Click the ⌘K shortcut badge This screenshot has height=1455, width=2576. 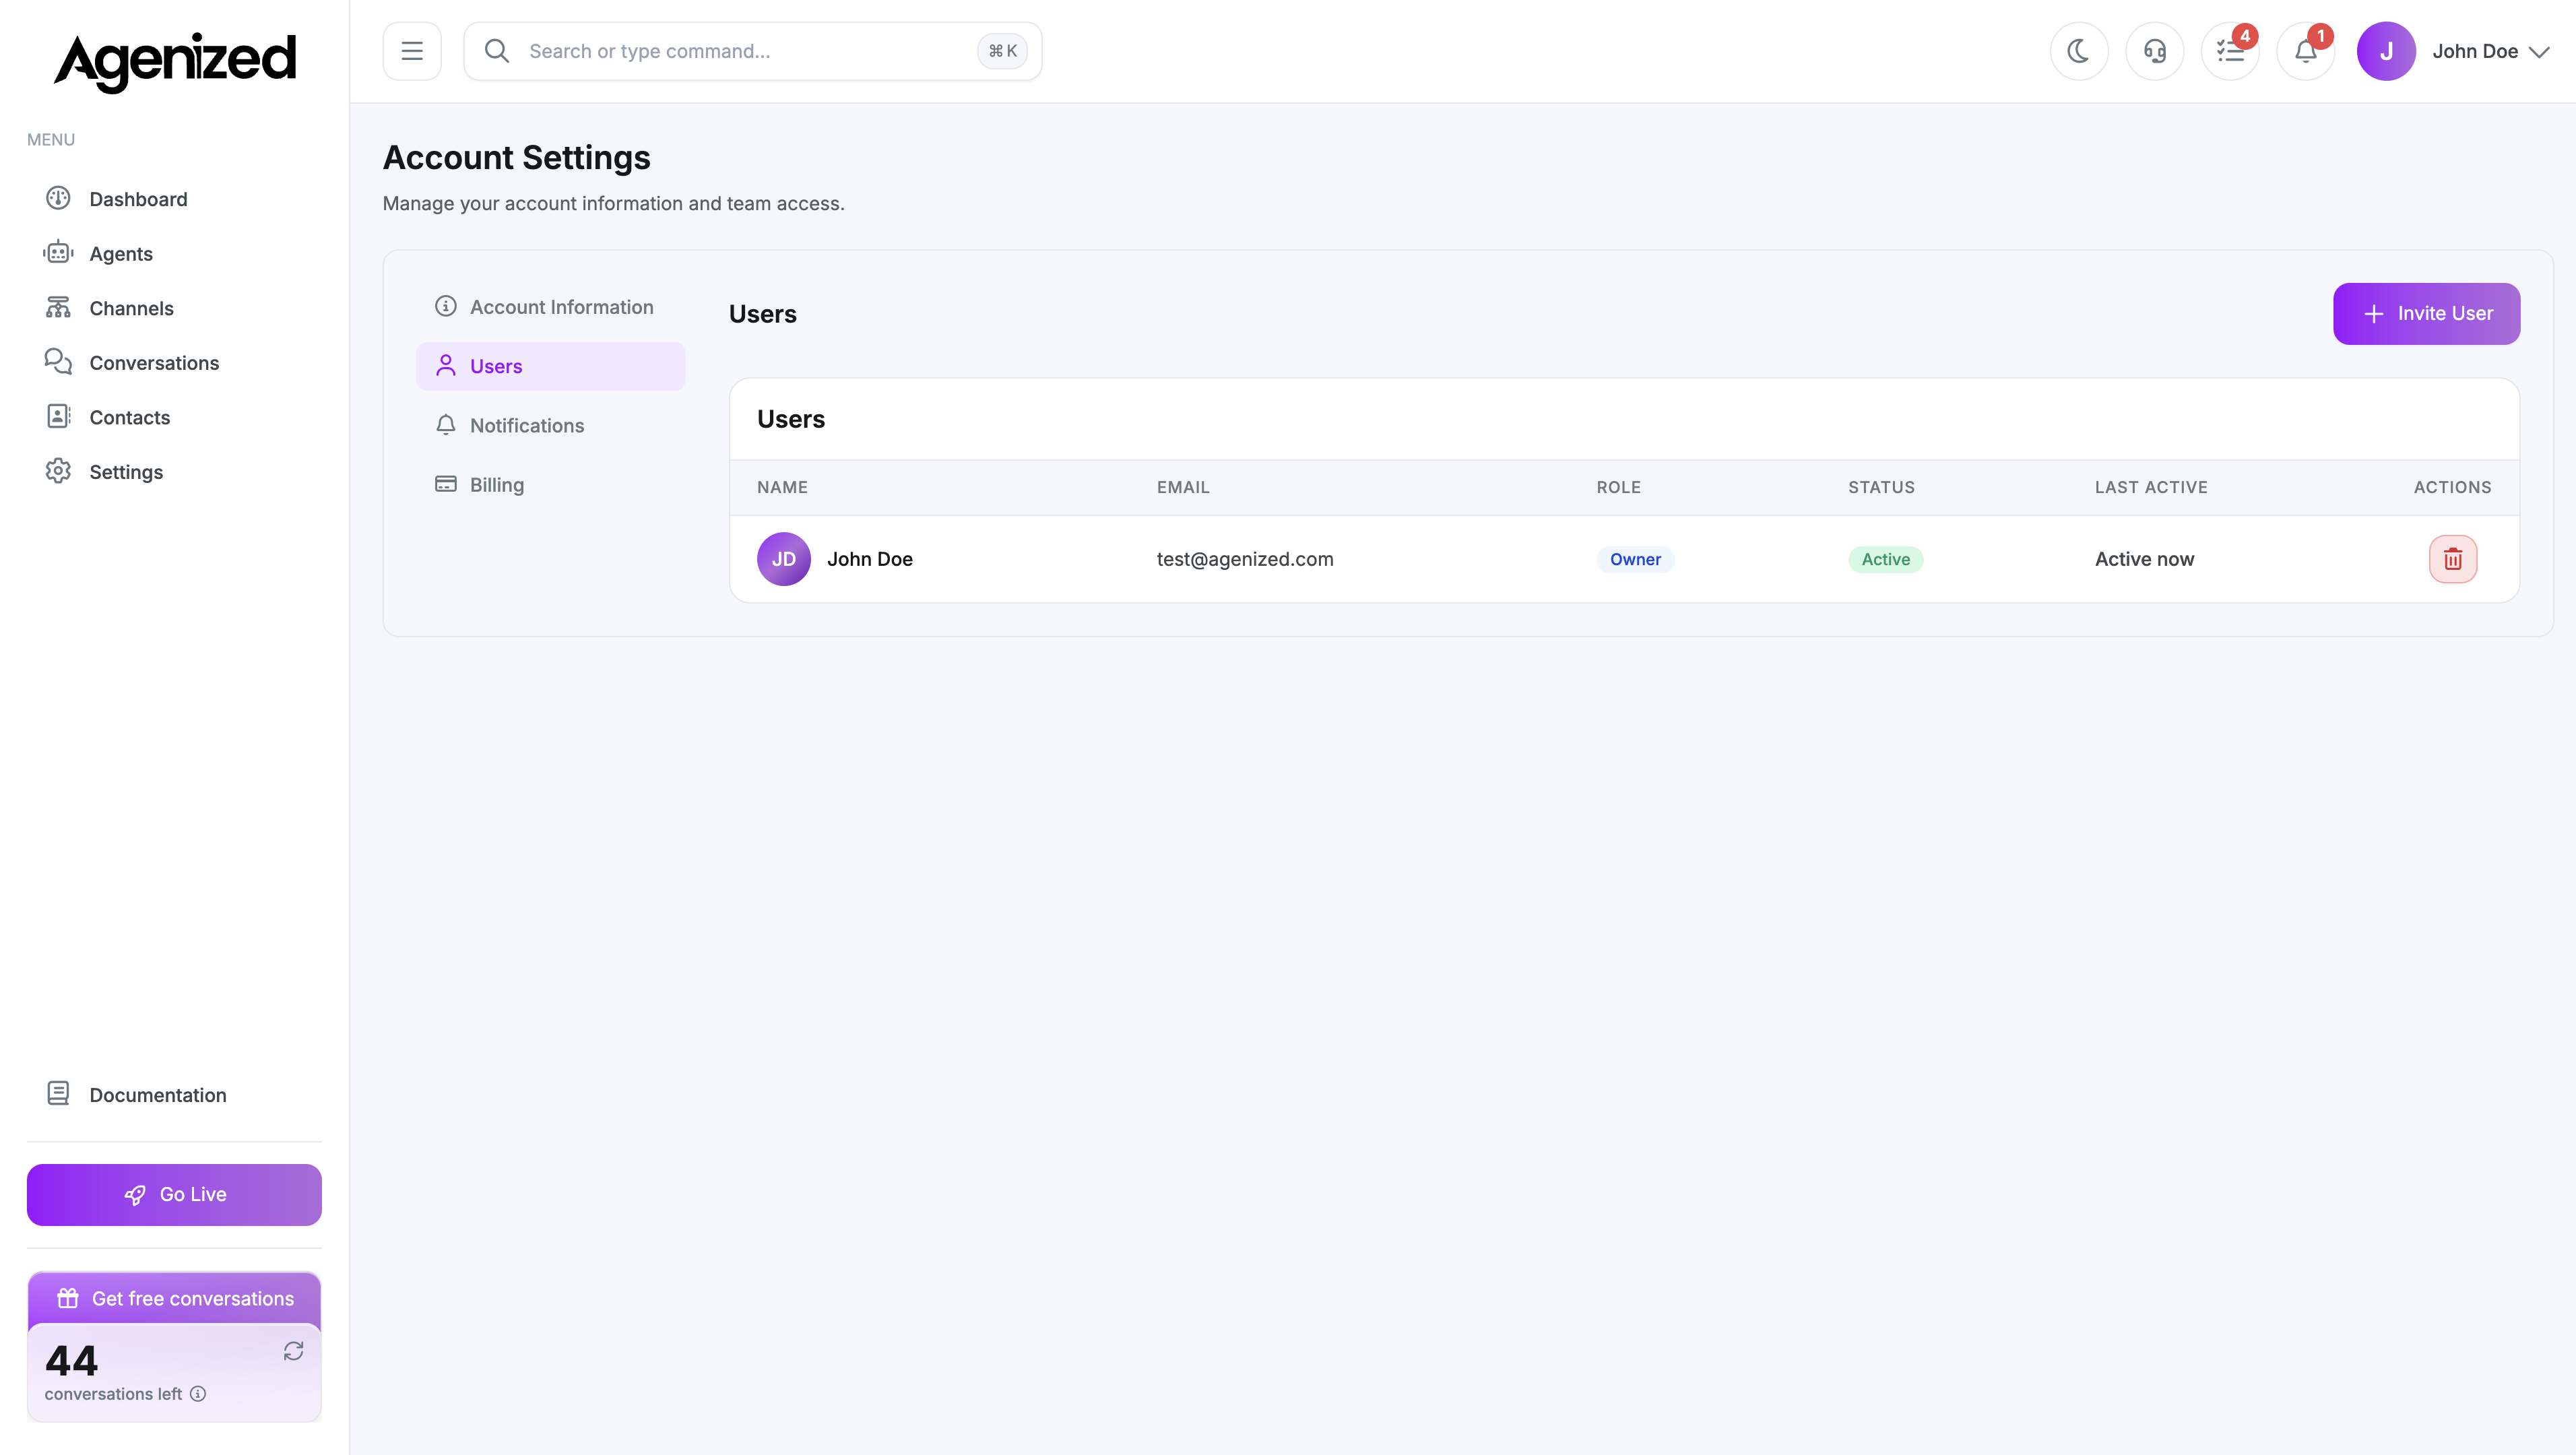(x=1002, y=51)
